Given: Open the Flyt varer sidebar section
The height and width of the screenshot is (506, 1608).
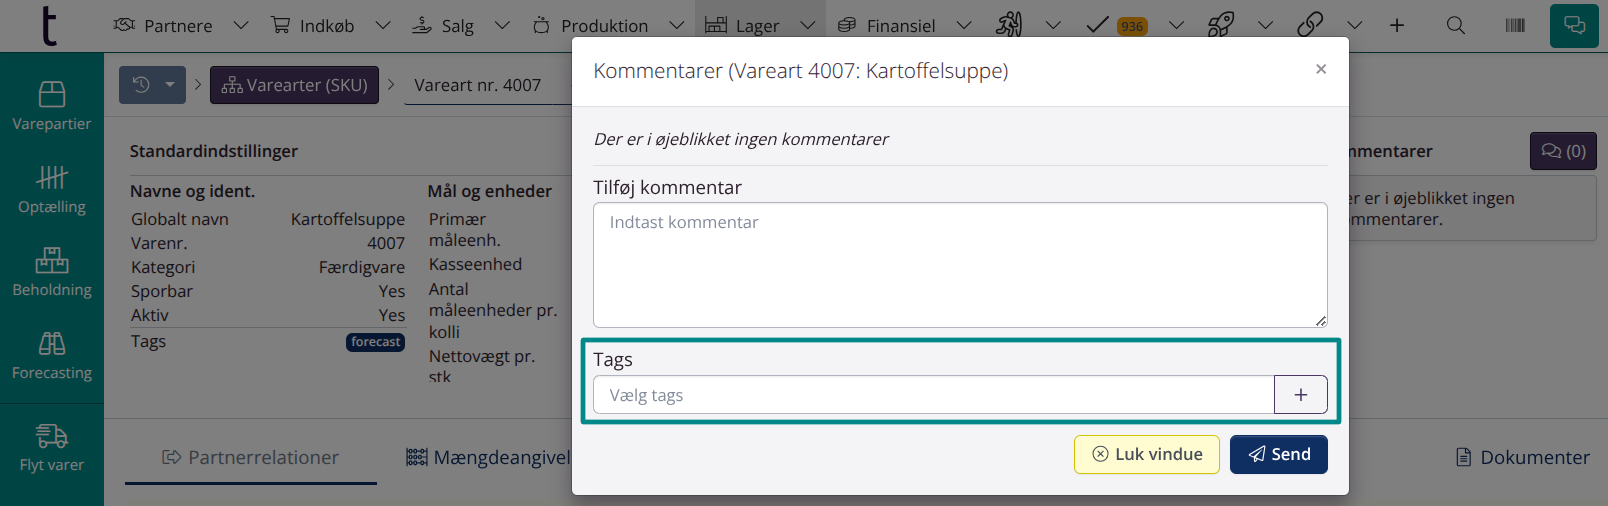Looking at the screenshot, I should click(52, 448).
